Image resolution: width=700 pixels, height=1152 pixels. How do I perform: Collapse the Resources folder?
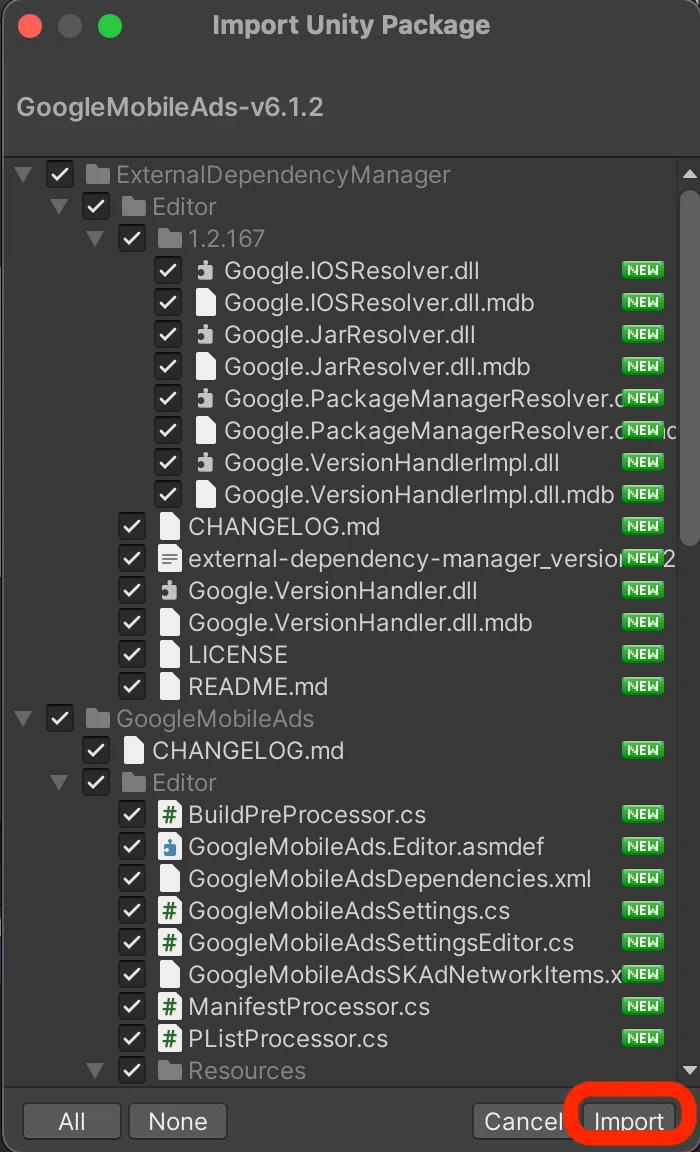95,1070
